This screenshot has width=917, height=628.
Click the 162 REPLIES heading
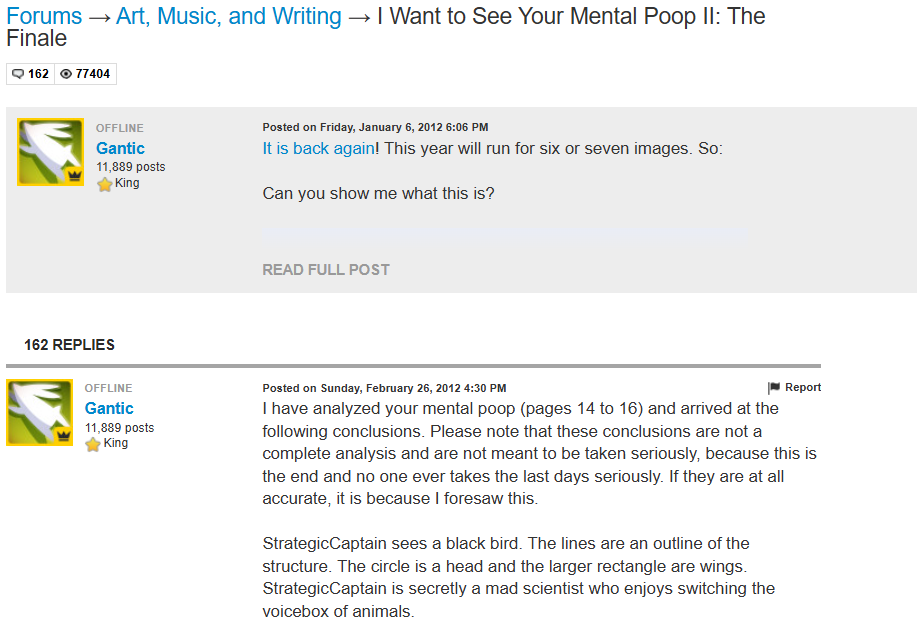pyautogui.click(x=69, y=345)
